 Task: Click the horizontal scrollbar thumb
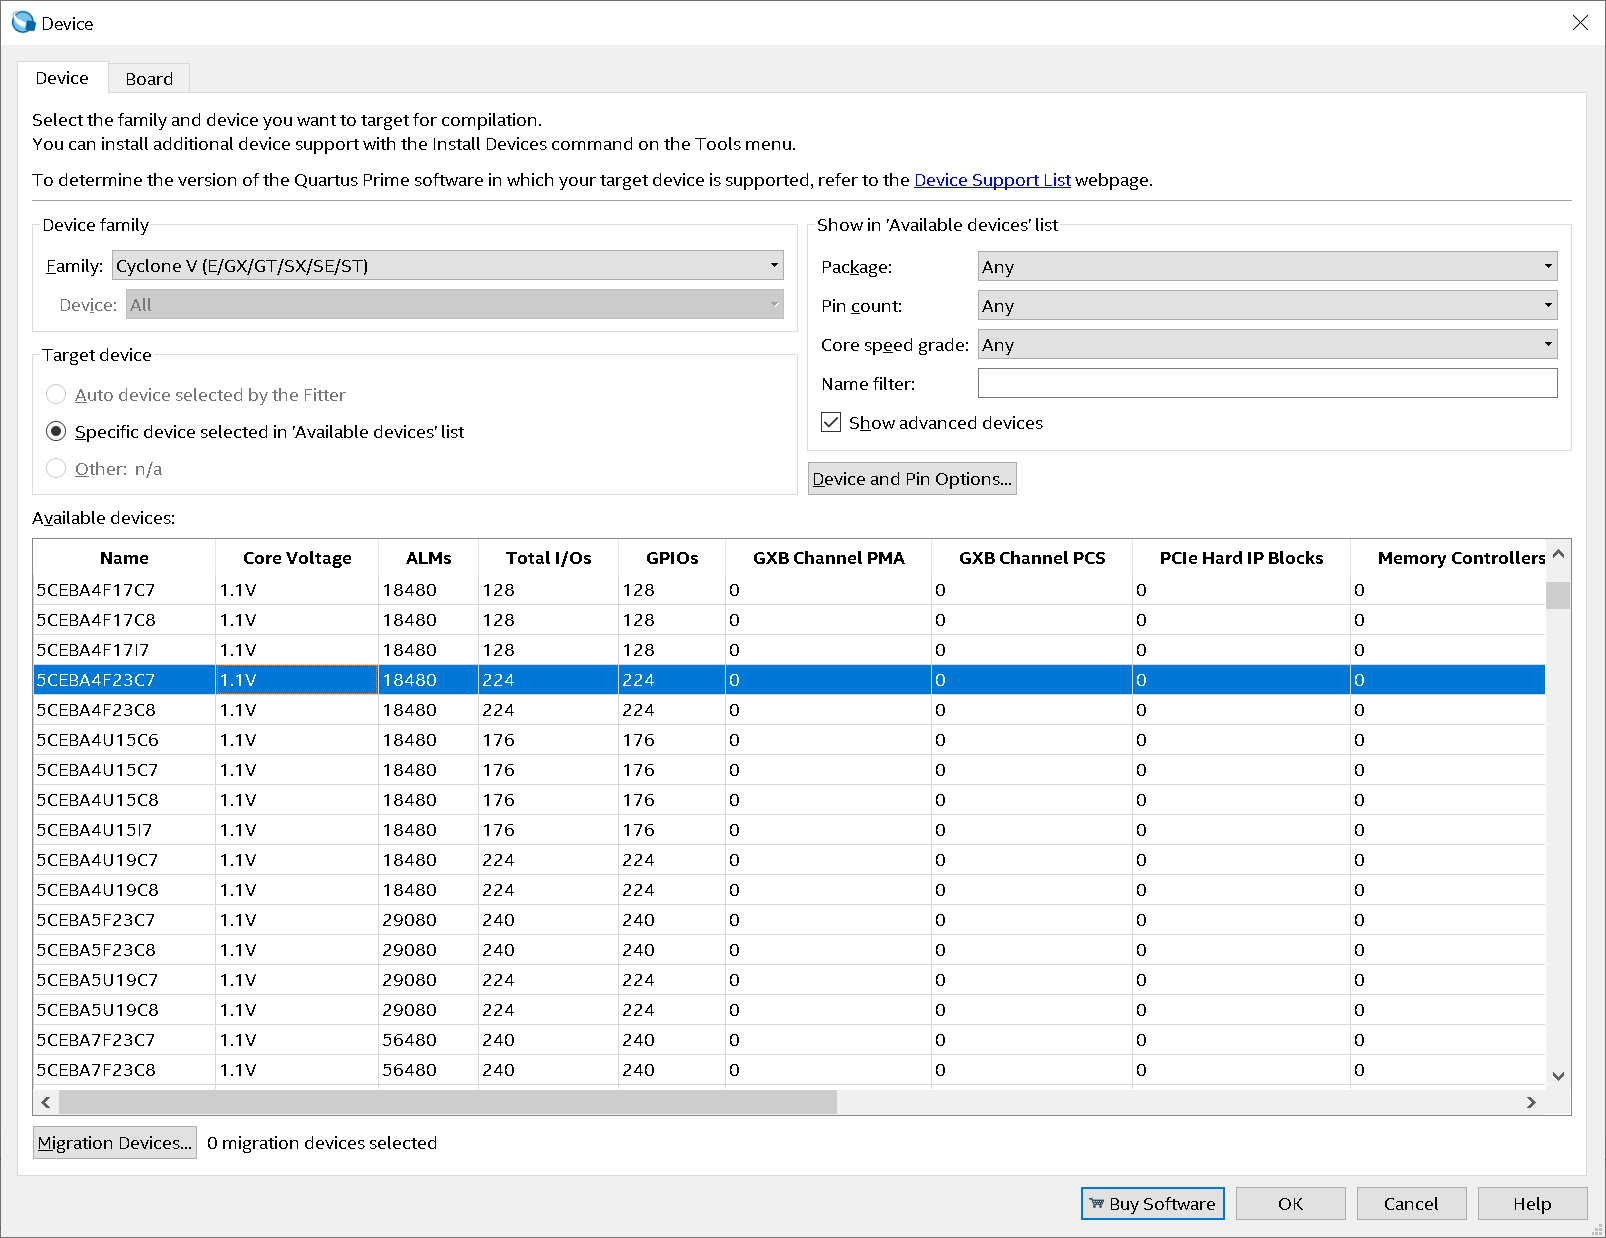[448, 1102]
